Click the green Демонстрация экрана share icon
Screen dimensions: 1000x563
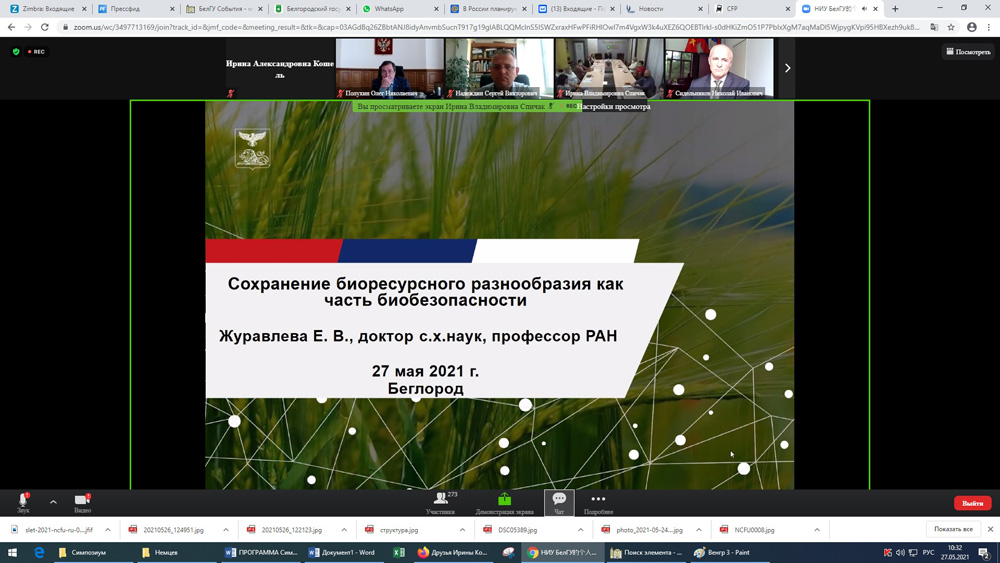[505, 500]
